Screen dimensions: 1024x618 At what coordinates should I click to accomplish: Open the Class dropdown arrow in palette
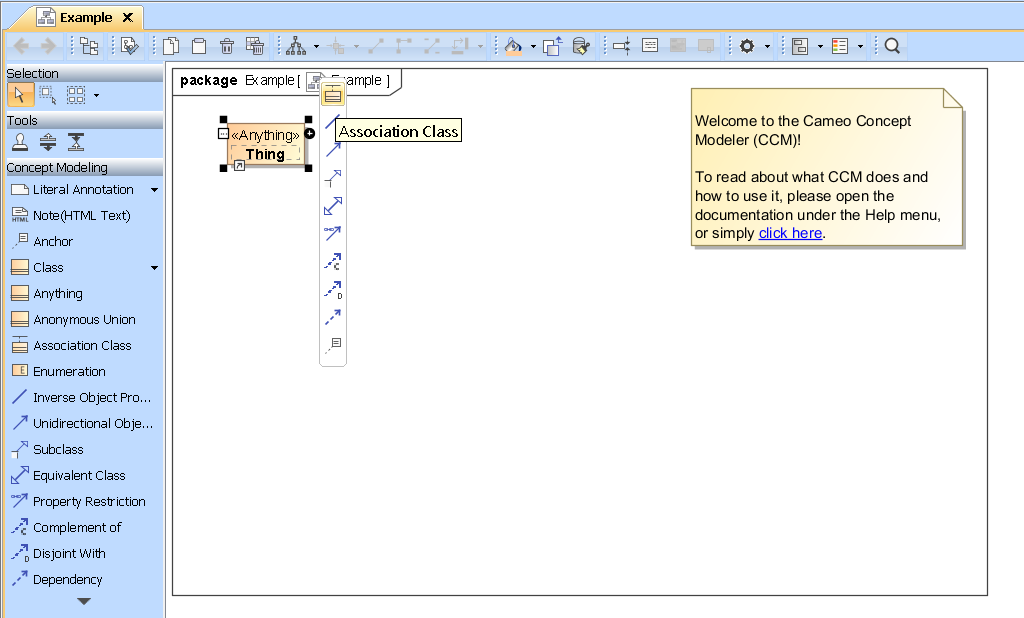[x=154, y=268]
